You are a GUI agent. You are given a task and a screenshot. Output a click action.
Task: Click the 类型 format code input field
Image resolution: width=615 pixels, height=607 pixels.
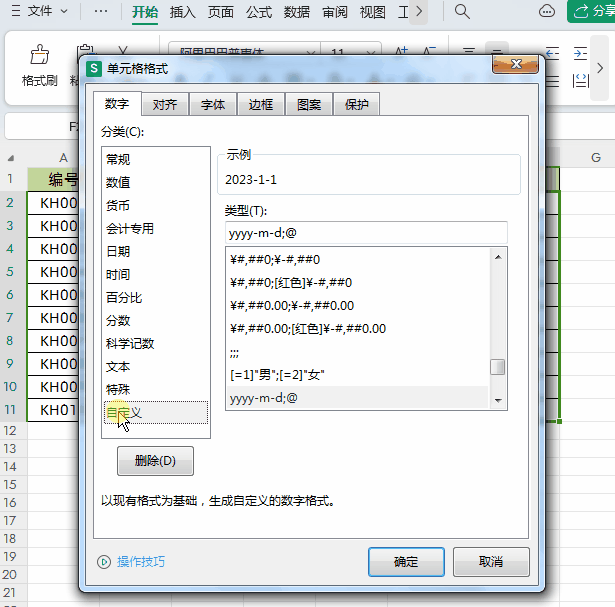(x=366, y=233)
